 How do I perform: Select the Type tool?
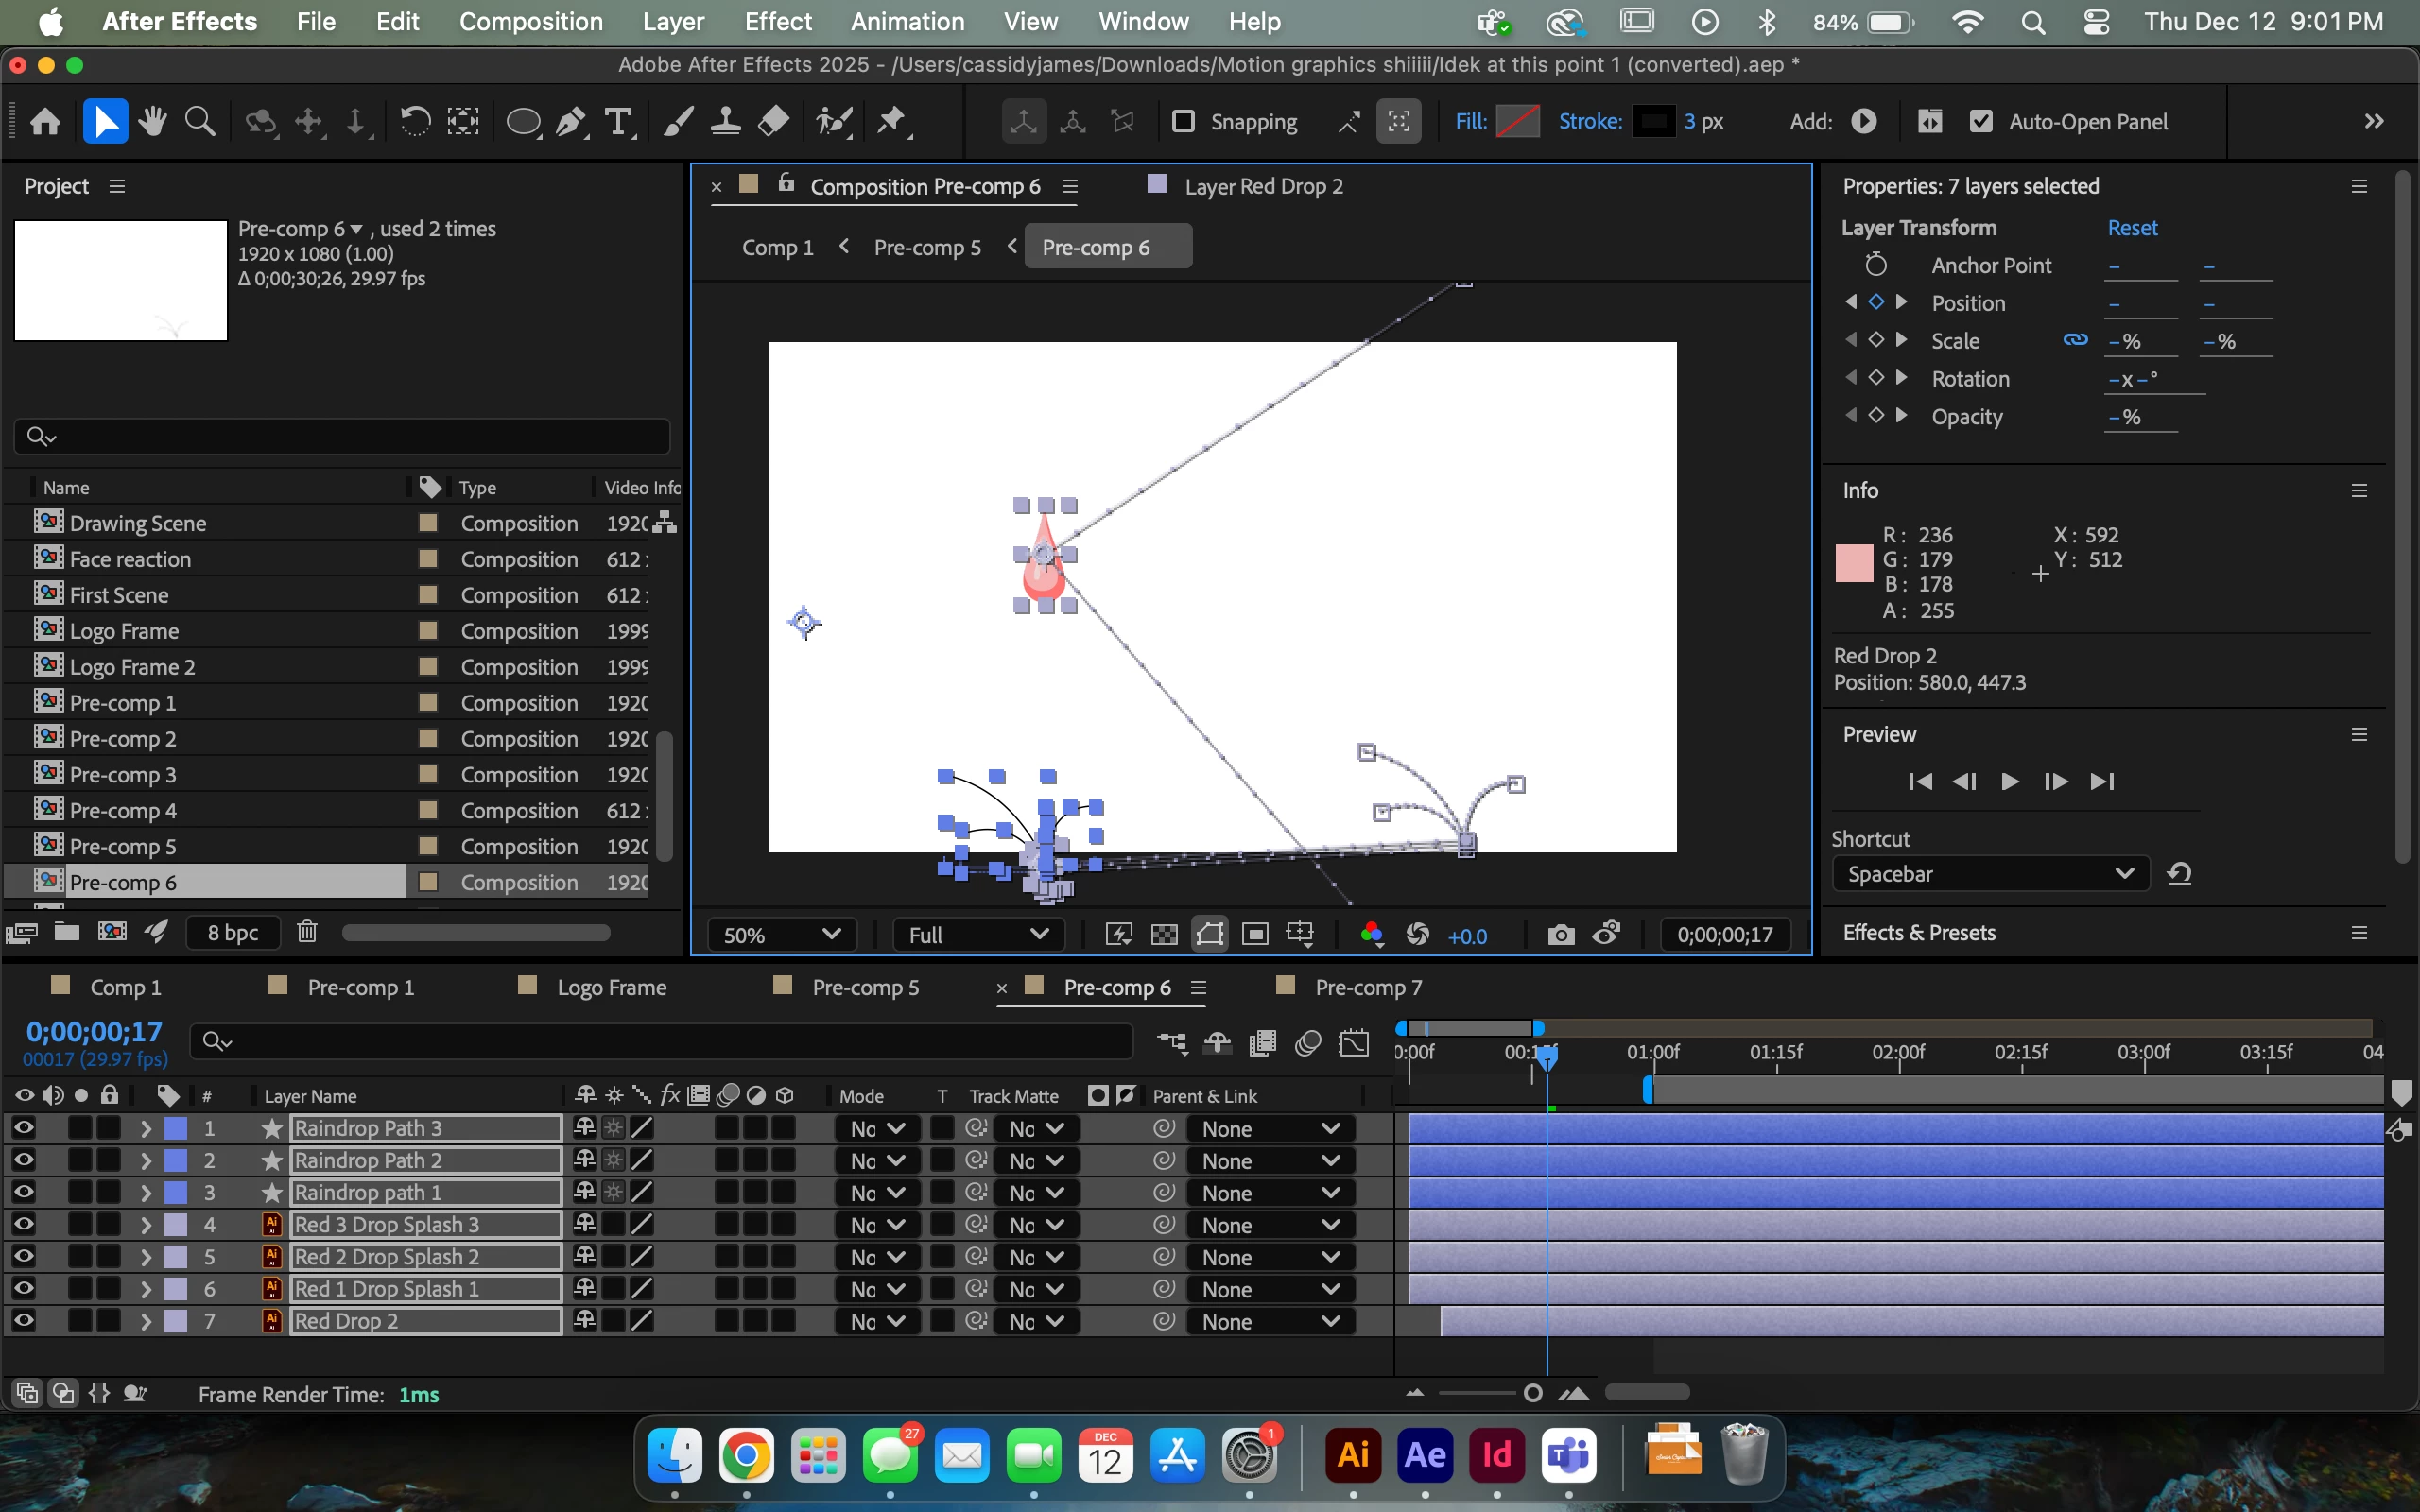619,122
